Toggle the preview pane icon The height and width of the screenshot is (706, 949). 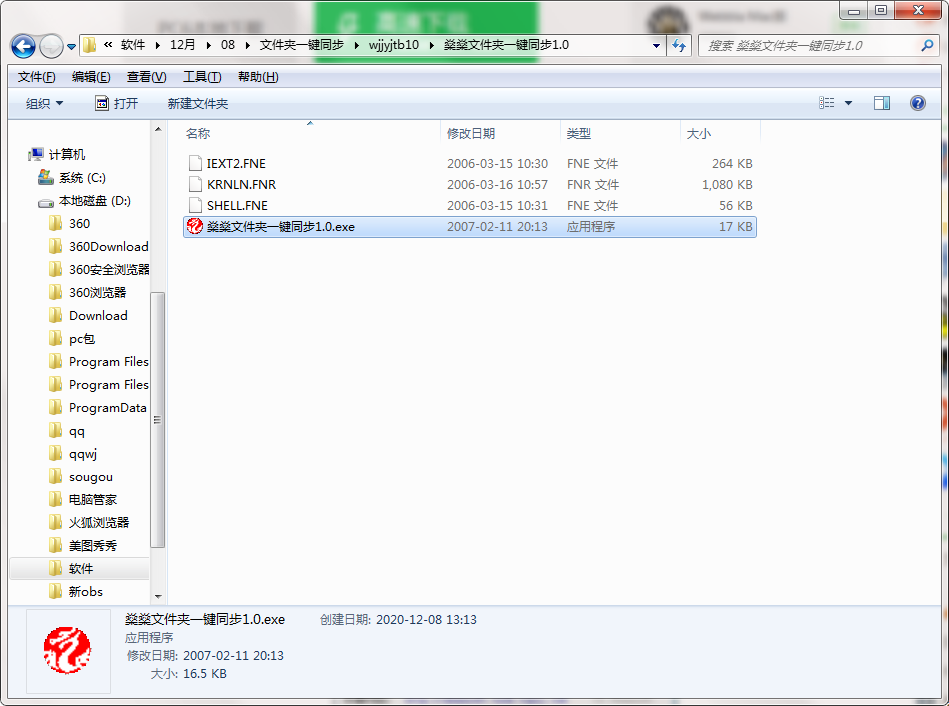(881, 102)
